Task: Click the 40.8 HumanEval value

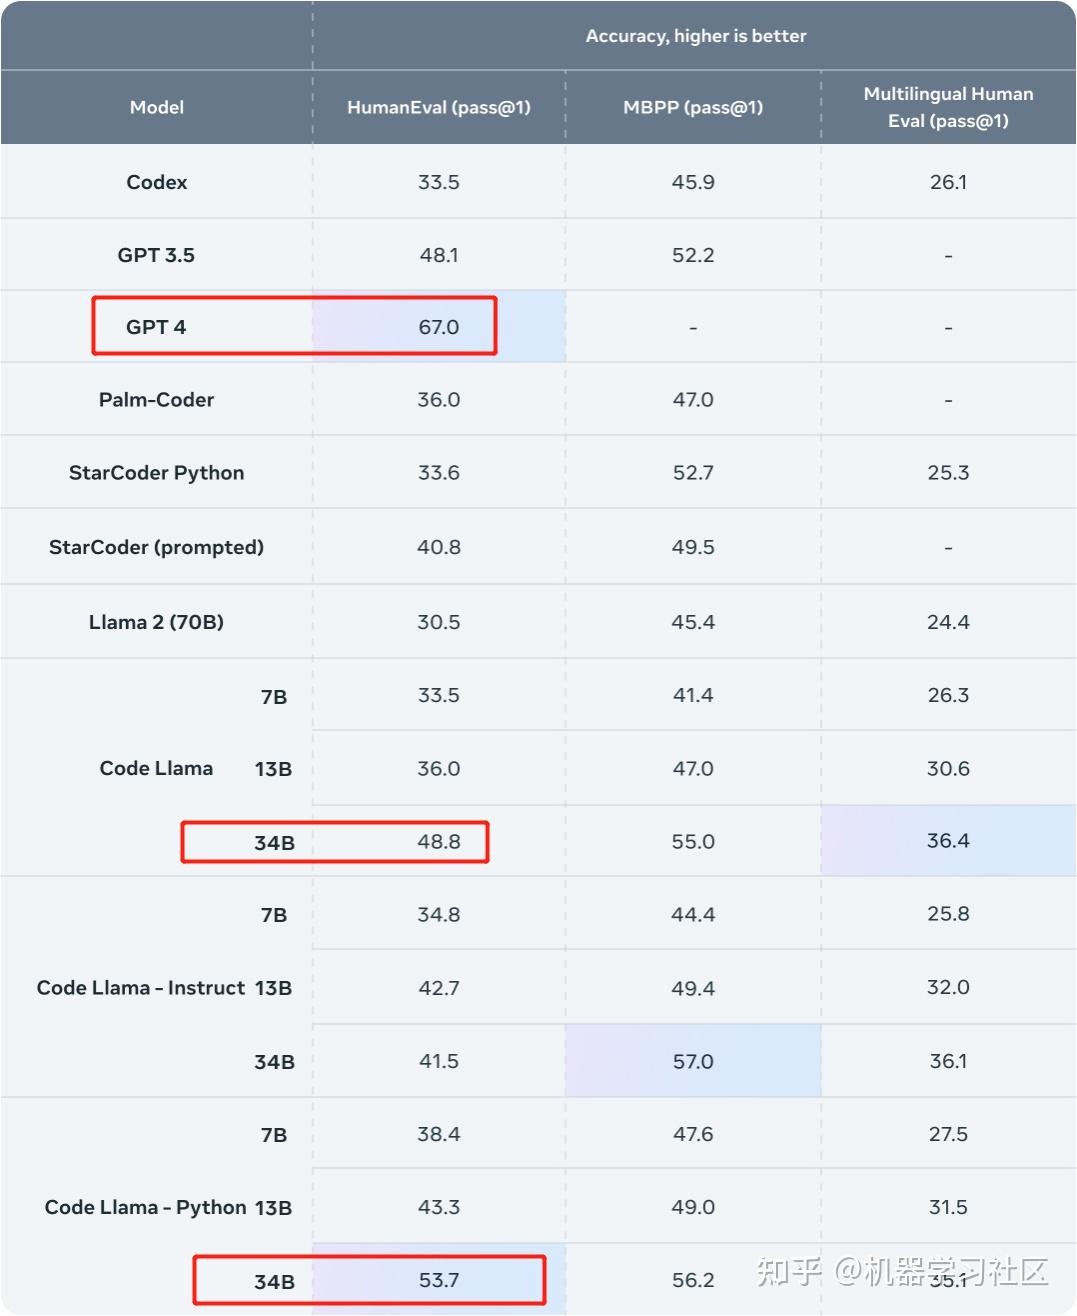Action: [439, 547]
